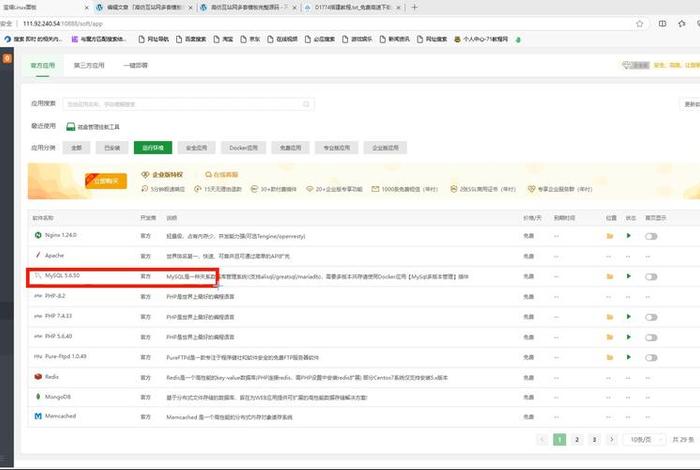Select the green 运行环境 category filter
Screen dimensions: 700x470
click(153, 148)
